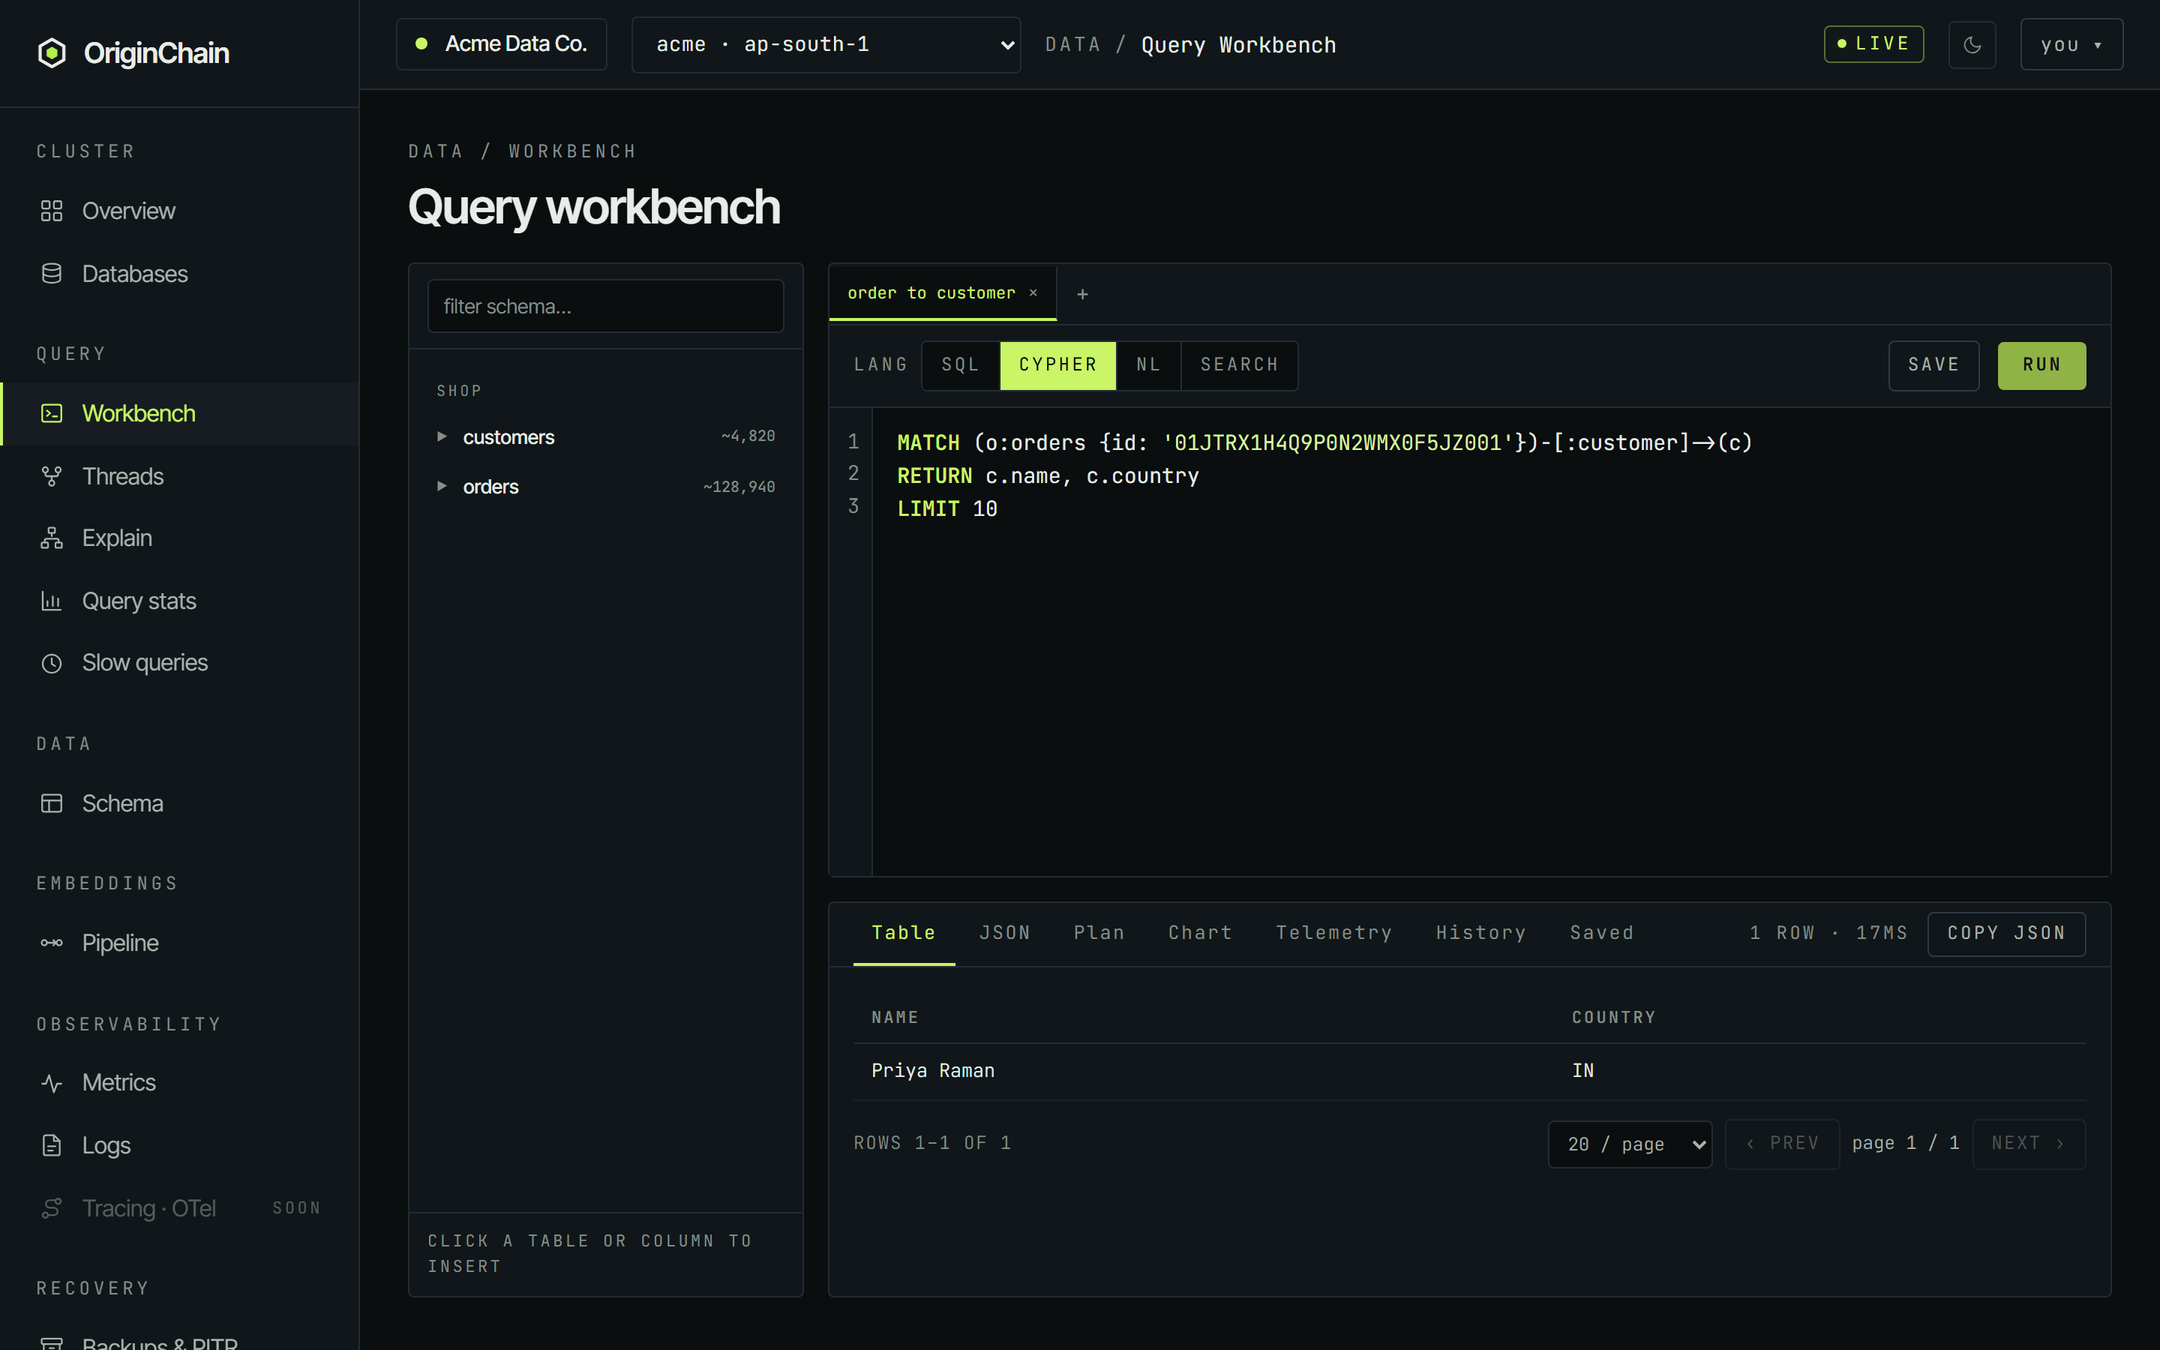Open the 20 / page rows dropdown
The height and width of the screenshot is (1350, 2160).
point(1630,1144)
